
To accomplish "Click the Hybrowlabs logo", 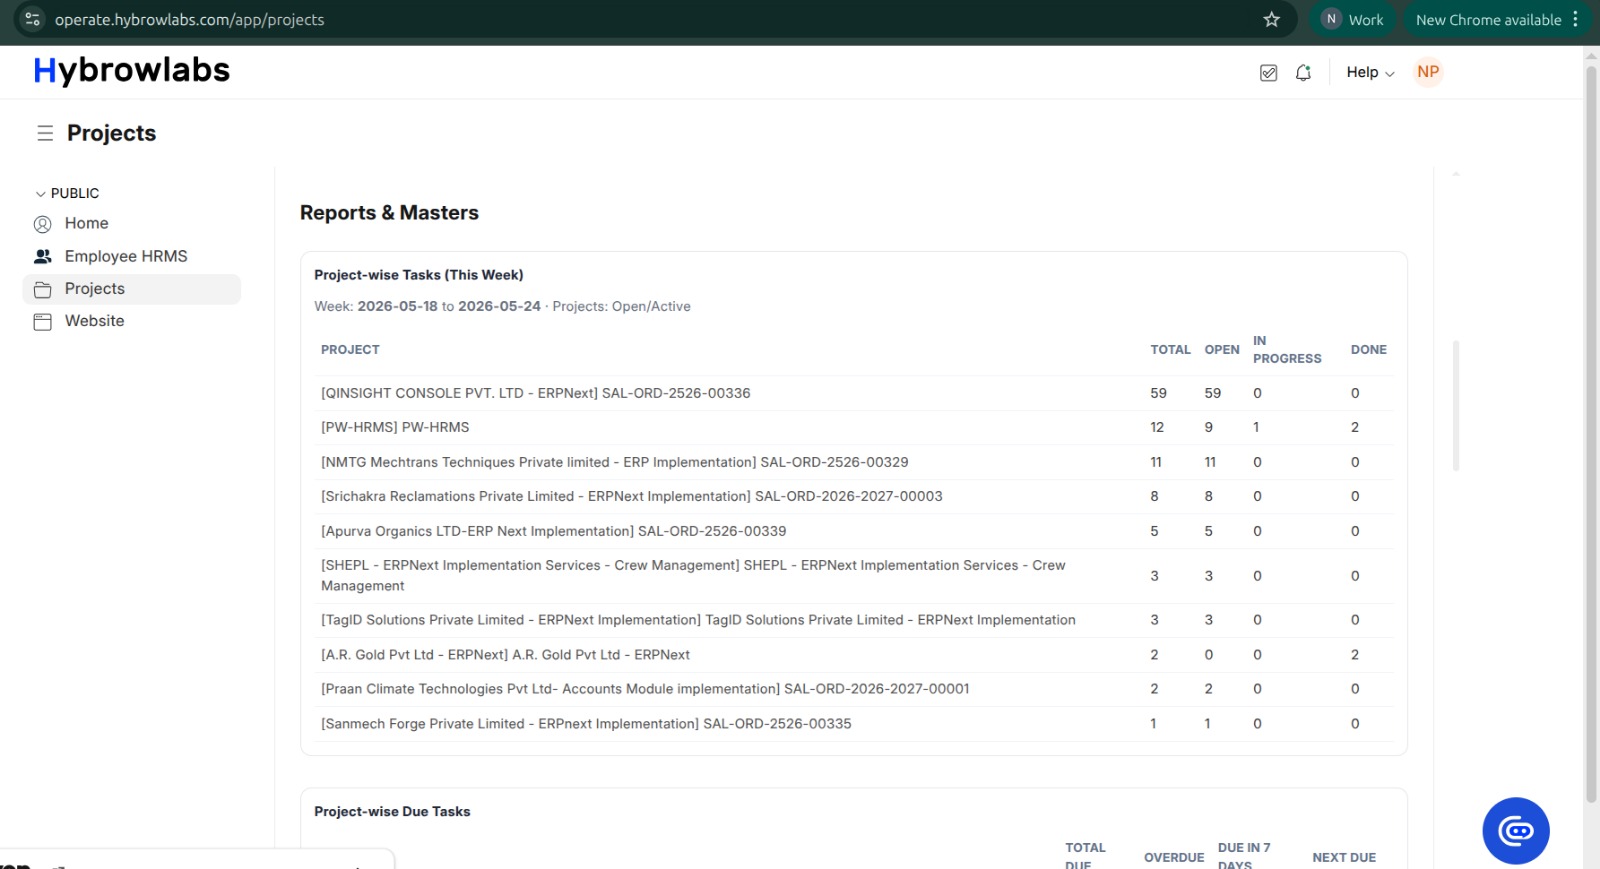I will click(132, 71).
